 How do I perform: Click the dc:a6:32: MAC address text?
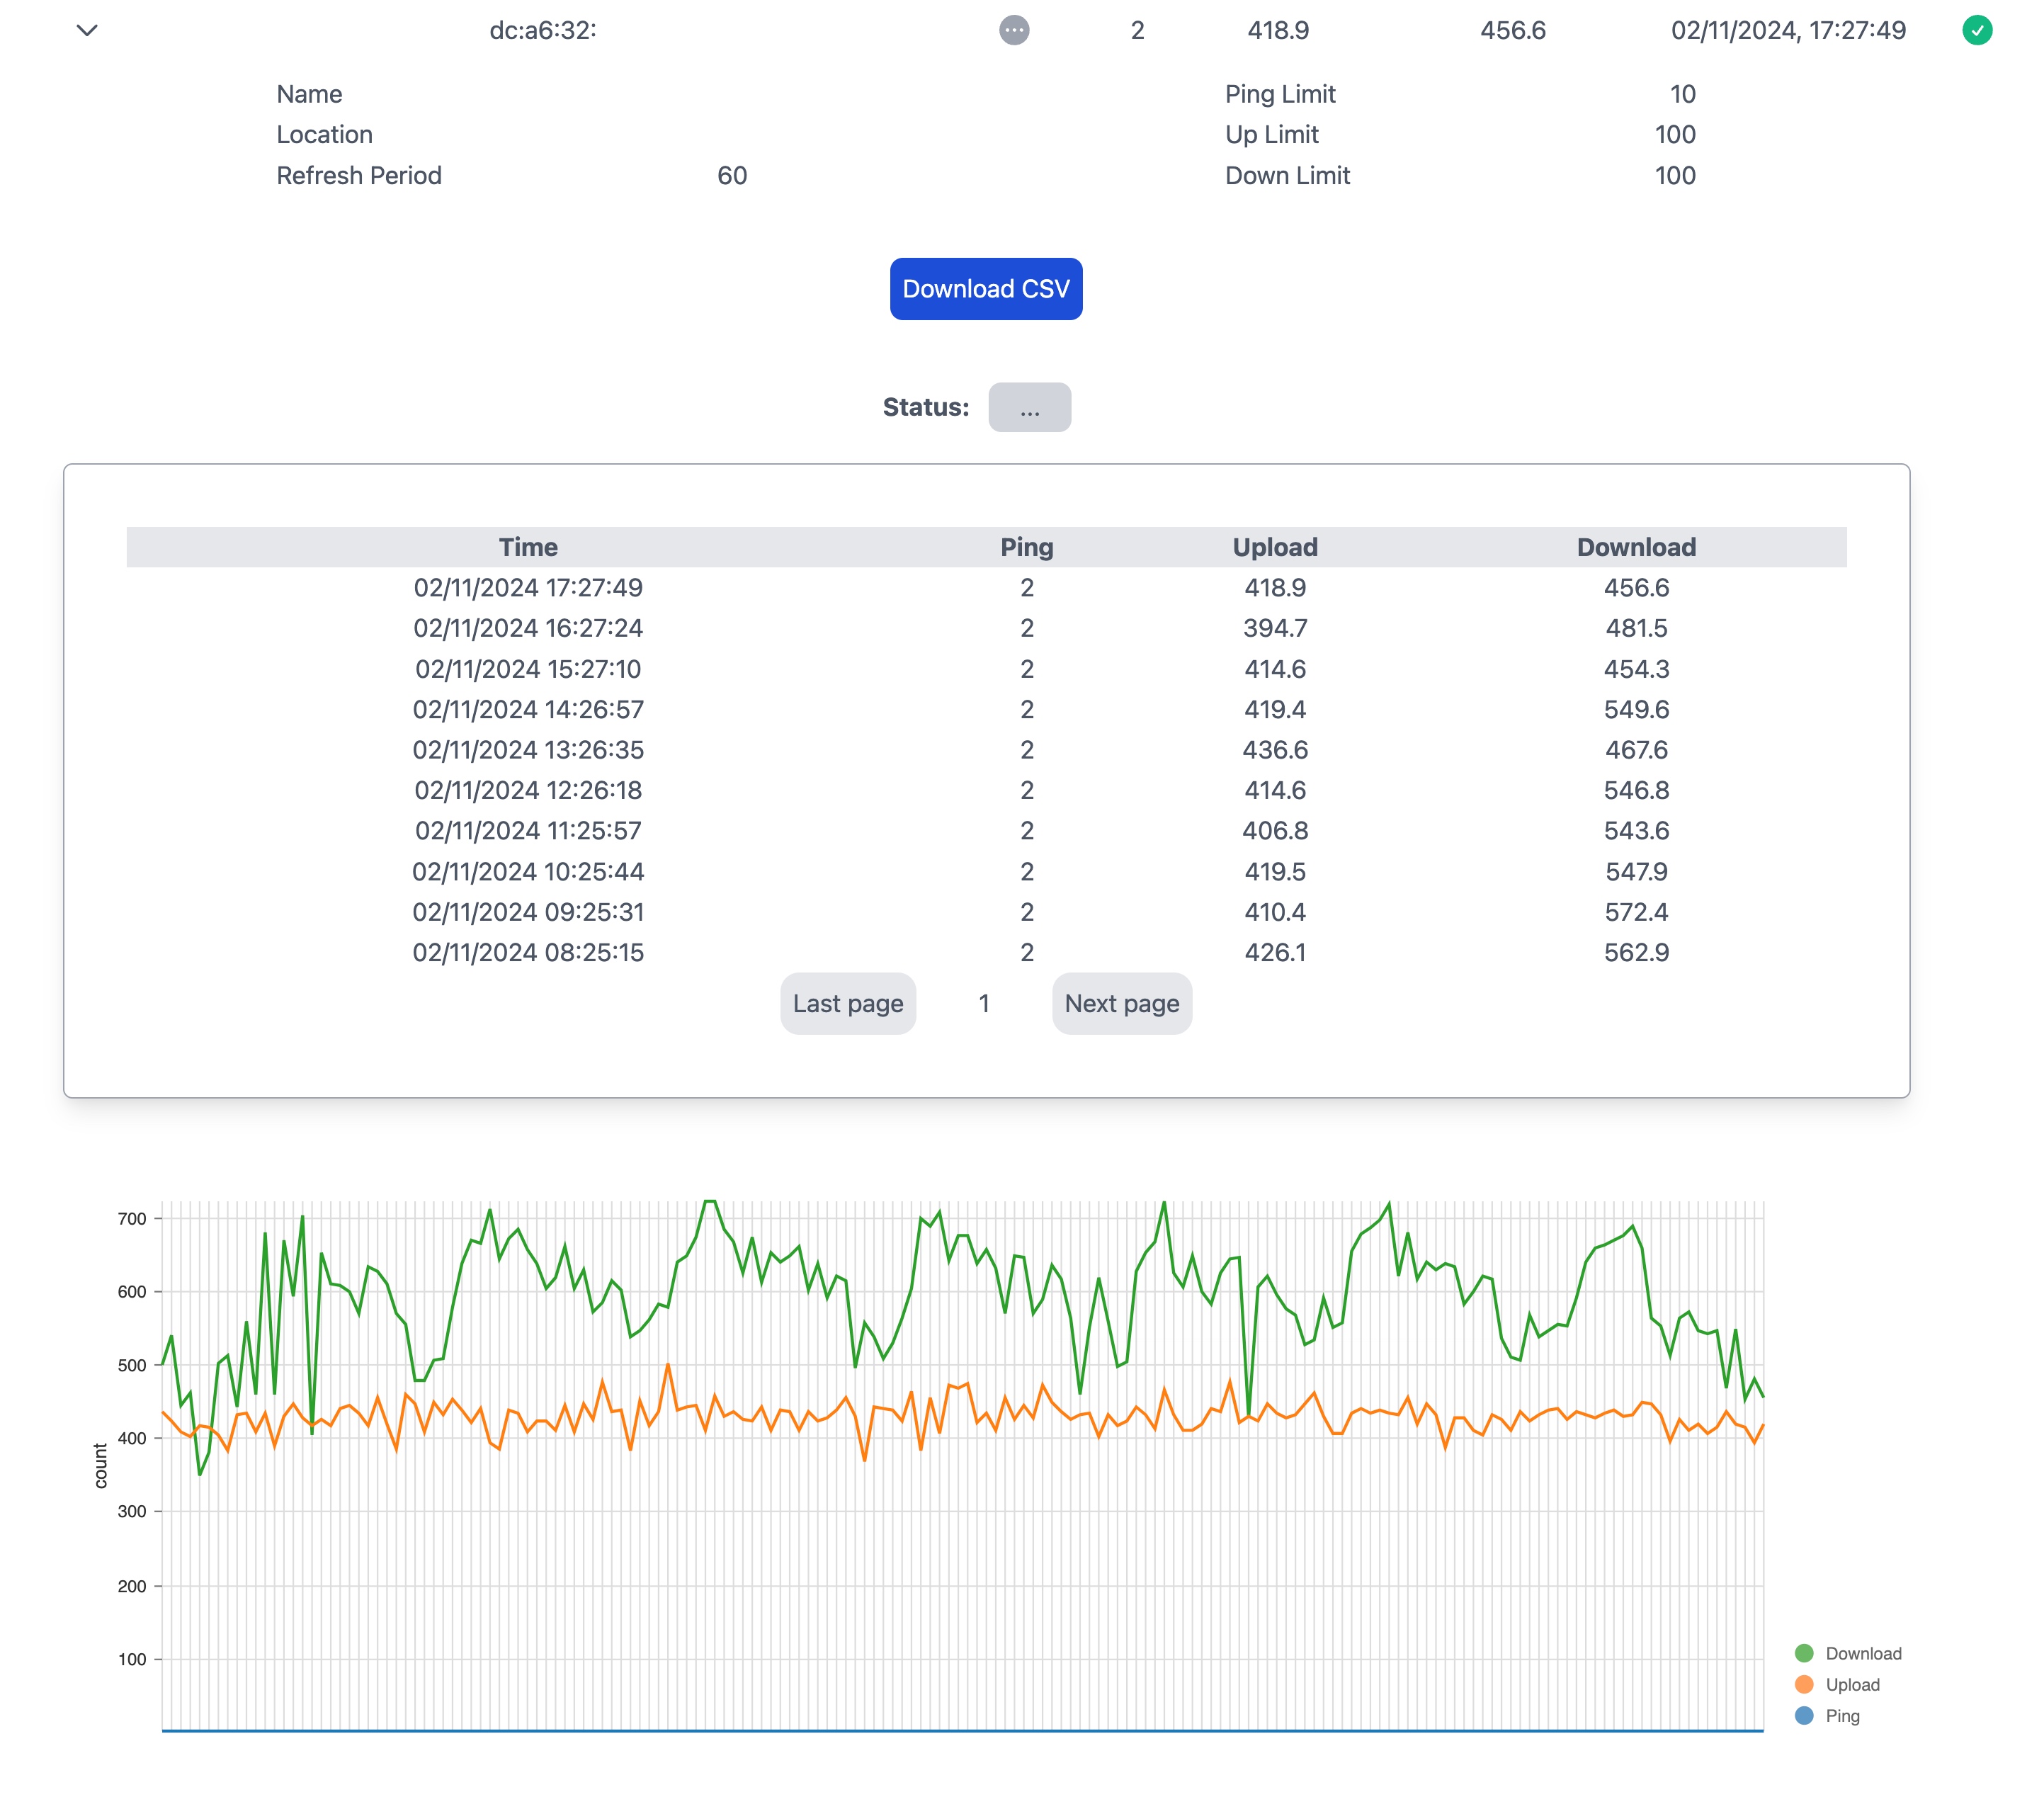tap(543, 31)
